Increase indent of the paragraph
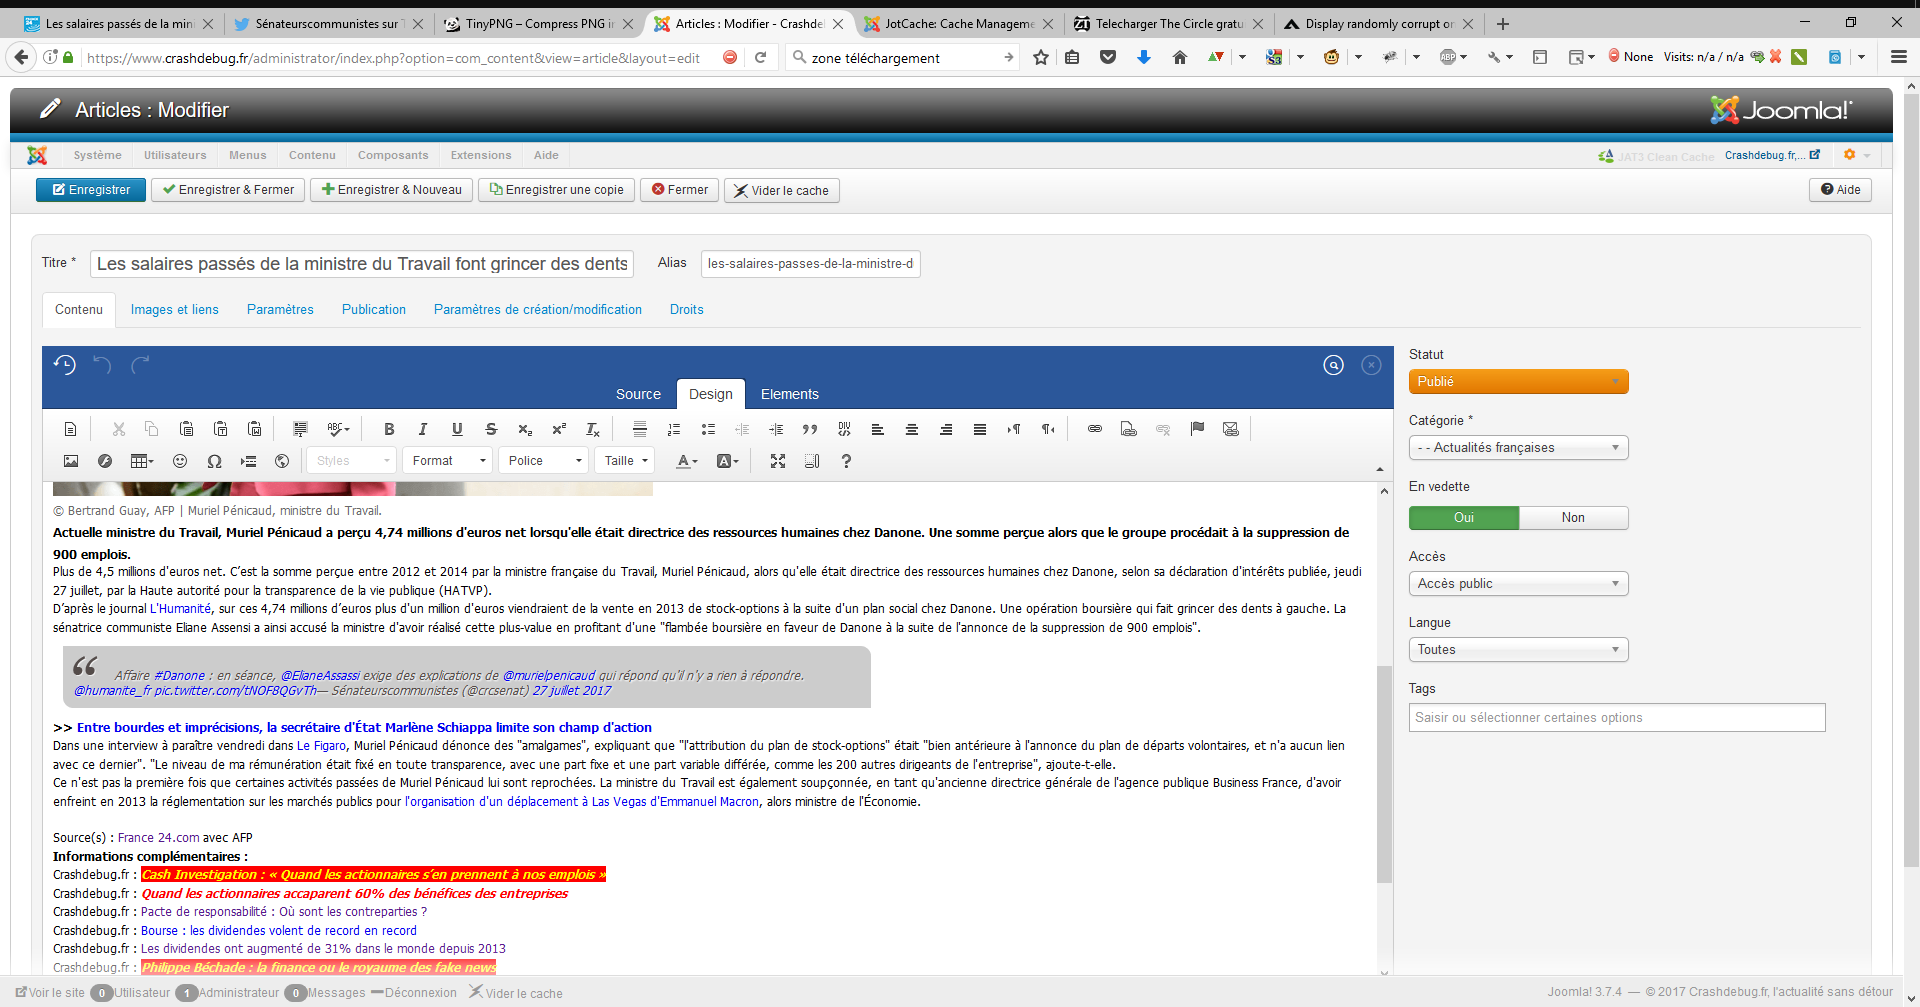 (x=776, y=429)
